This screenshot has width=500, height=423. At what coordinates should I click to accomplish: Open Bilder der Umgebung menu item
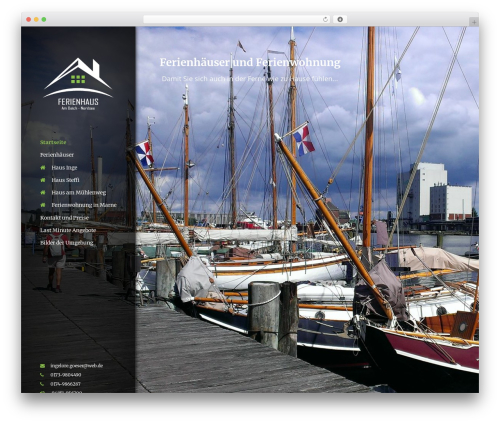coord(67,243)
